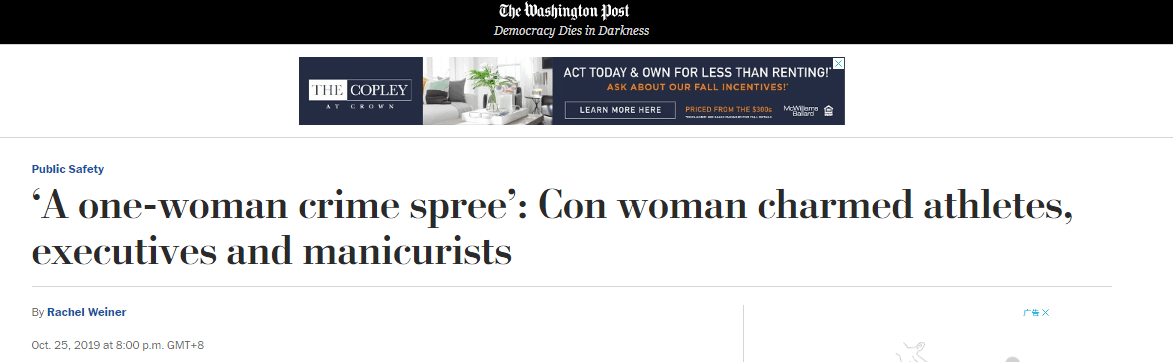Image resolution: width=1173 pixels, height=362 pixels.
Task: Click the 'AT CROWN' text under the Copley logo
Action: (361, 107)
